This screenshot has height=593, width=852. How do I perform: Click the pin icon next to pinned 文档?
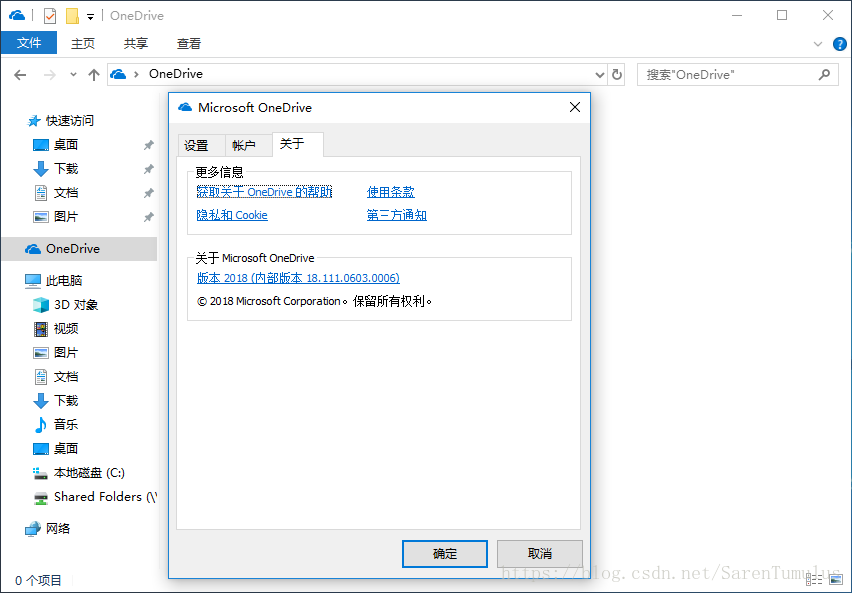tap(148, 193)
